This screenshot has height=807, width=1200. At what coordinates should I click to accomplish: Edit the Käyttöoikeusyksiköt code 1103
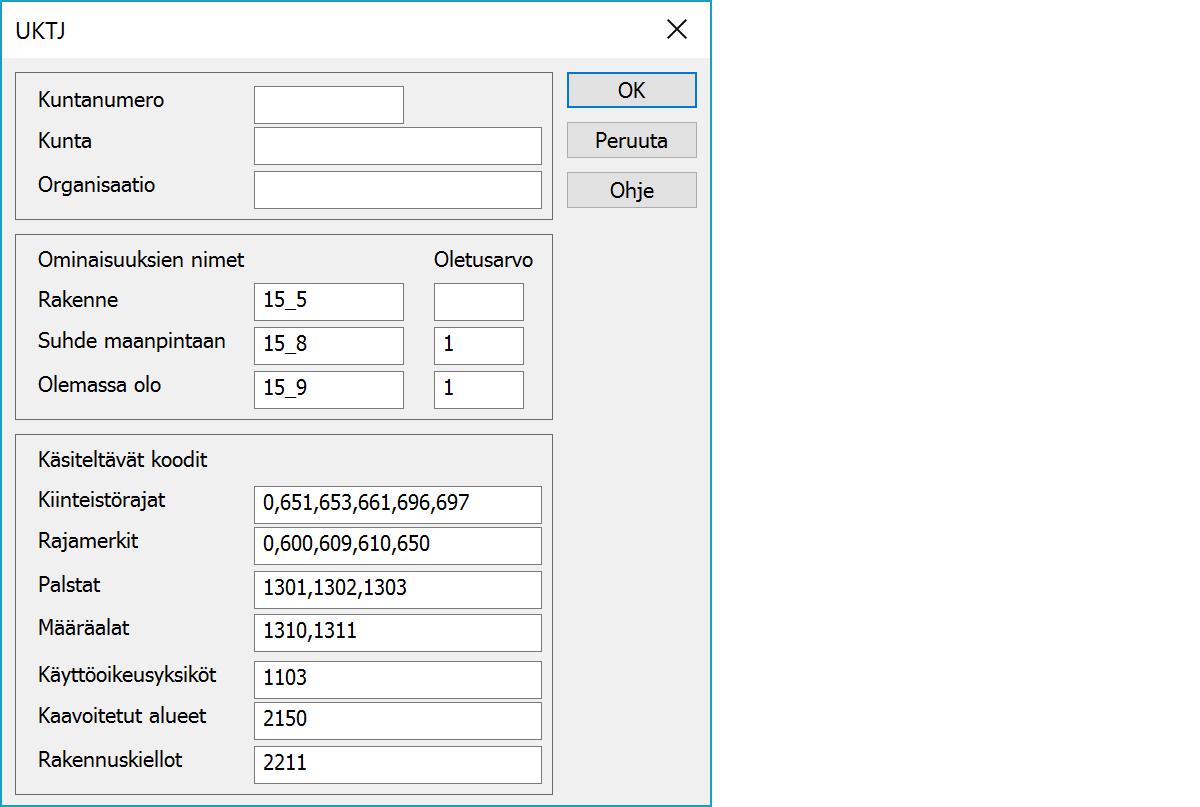click(x=397, y=679)
